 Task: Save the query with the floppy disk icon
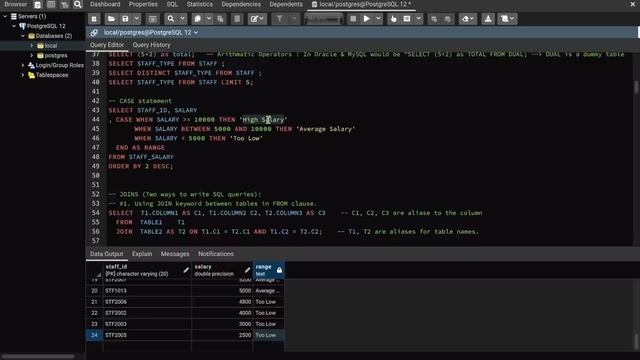[x=125, y=19]
